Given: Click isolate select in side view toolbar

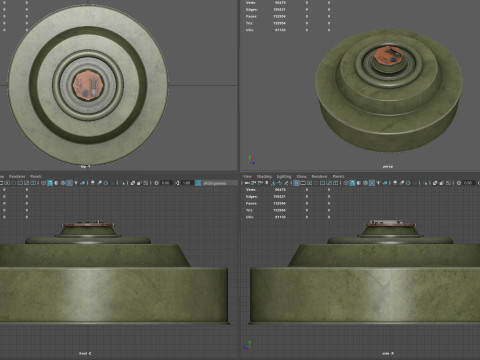Looking at the screenshot, I should 425,183.
